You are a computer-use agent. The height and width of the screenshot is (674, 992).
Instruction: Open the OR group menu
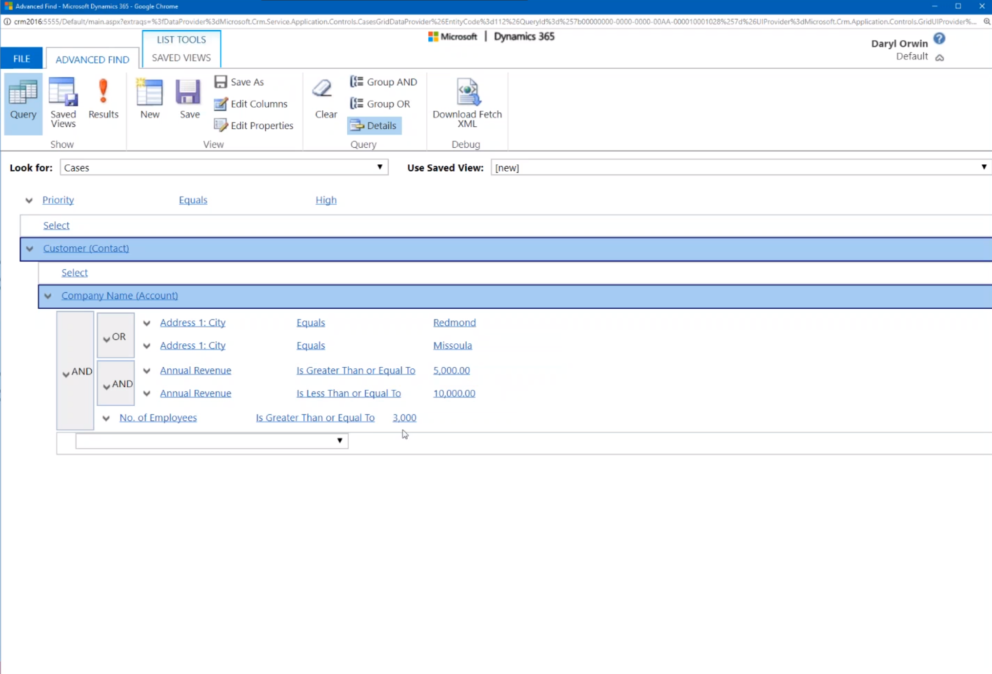pyautogui.click(x=115, y=336)
